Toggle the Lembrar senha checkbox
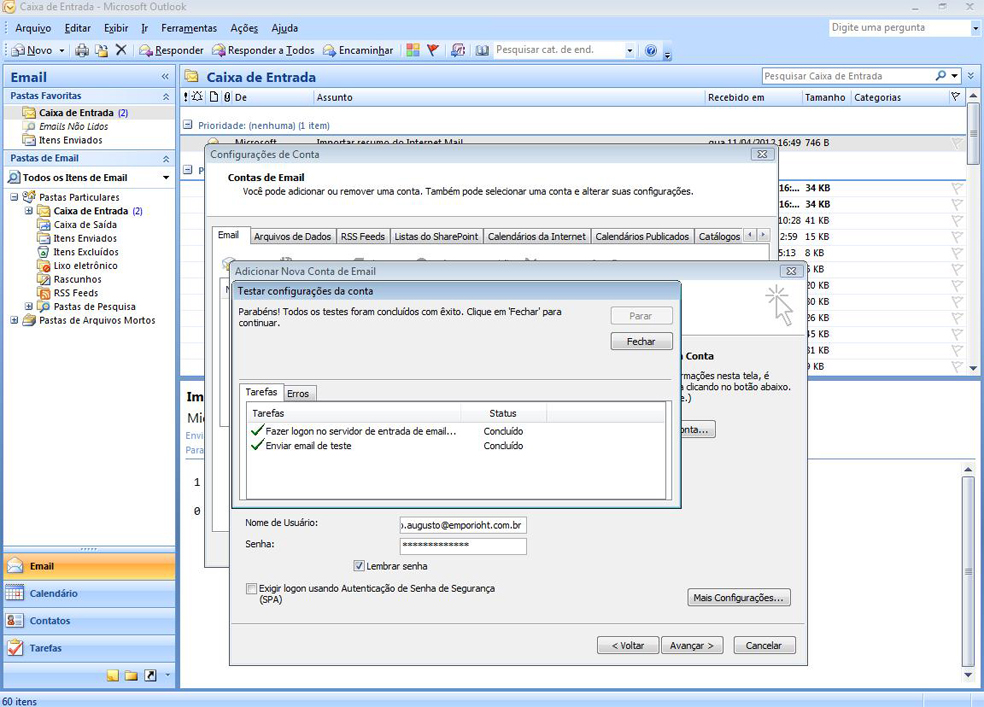Viewport: 984px width, 707px height. coord(359,566)
